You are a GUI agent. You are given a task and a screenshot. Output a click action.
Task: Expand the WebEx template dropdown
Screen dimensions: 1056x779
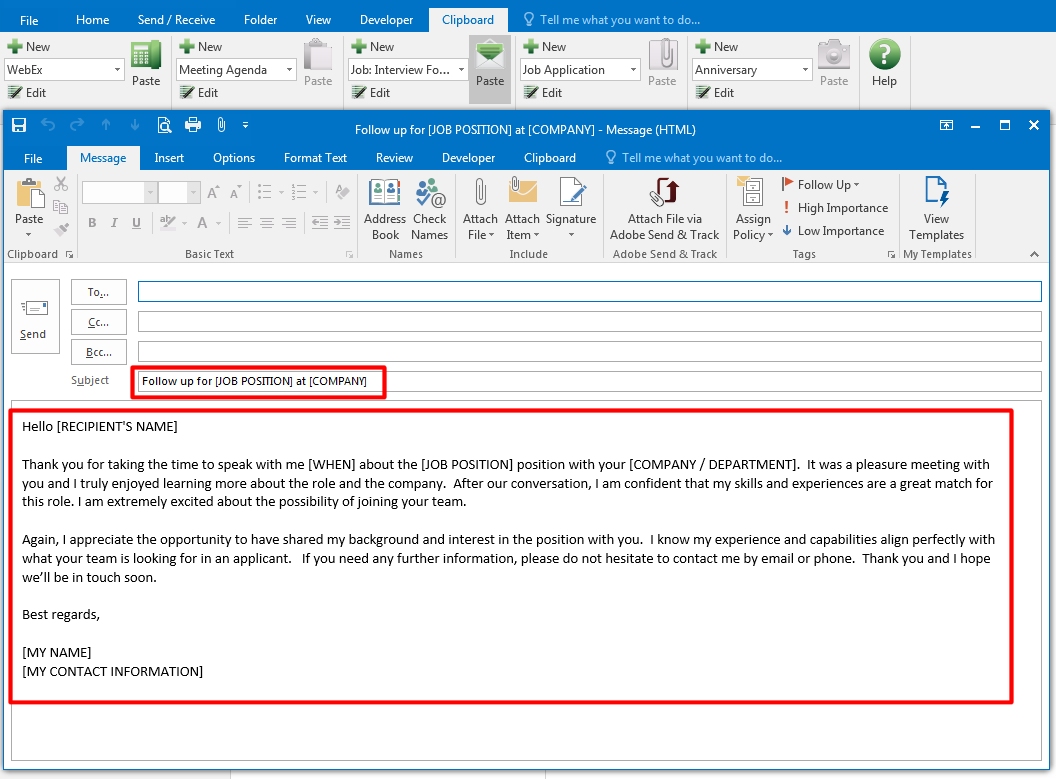(x=117, y=70)
